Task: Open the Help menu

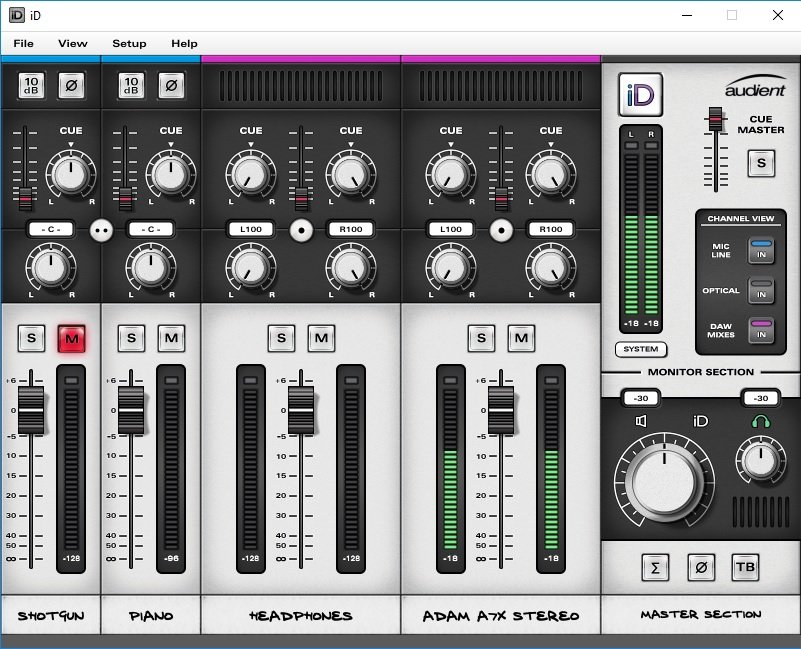Action: [184, 43]
